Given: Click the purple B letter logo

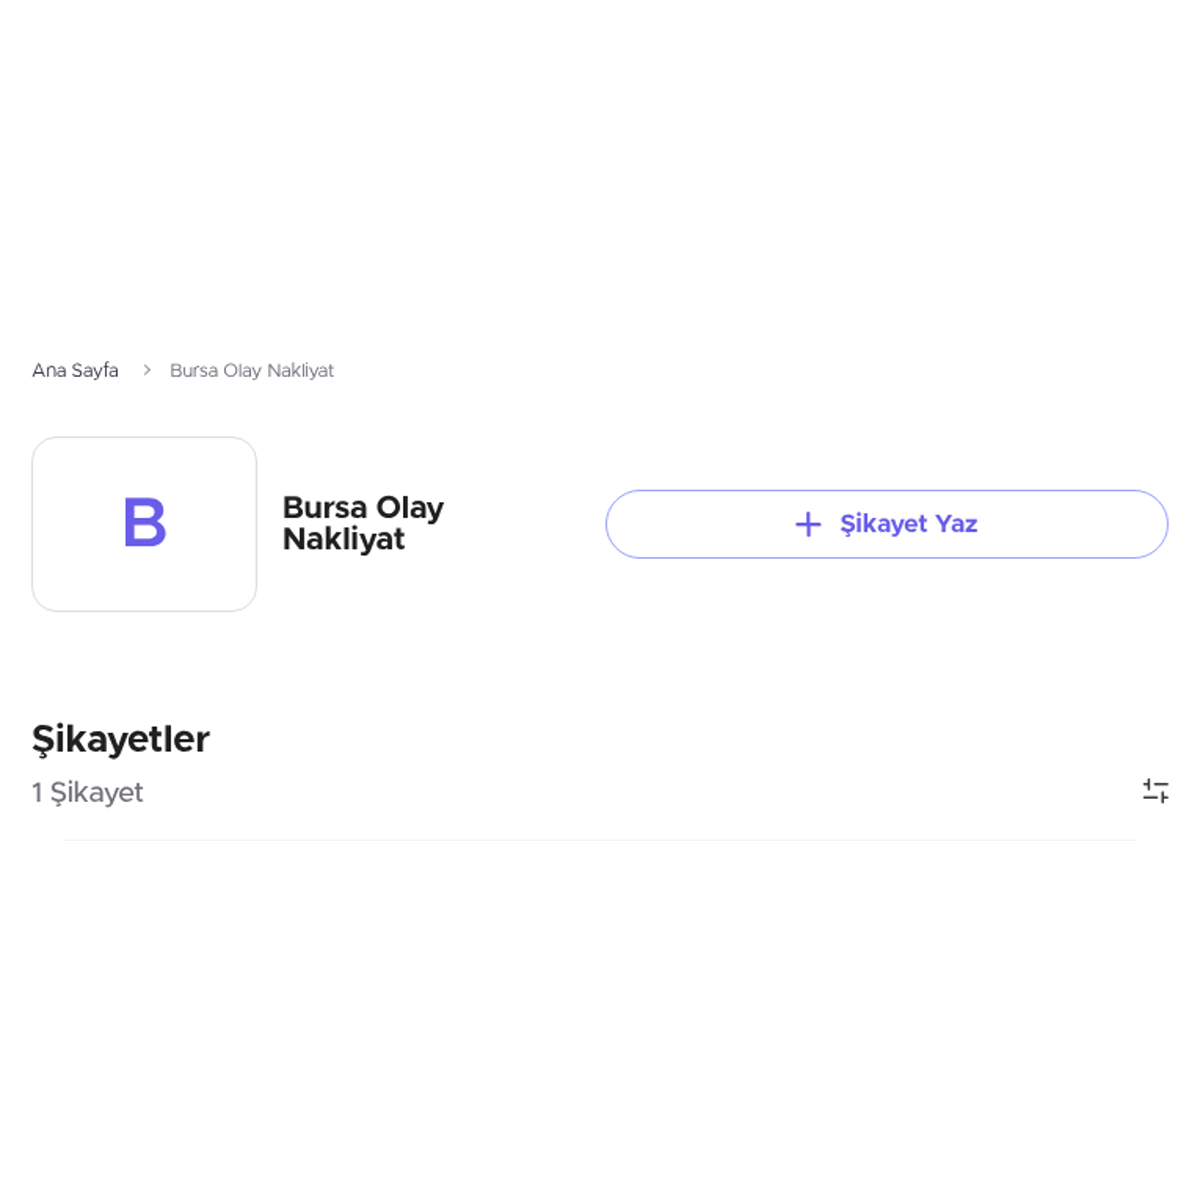Looking at the screenshot, I should (x=145, y=522).
